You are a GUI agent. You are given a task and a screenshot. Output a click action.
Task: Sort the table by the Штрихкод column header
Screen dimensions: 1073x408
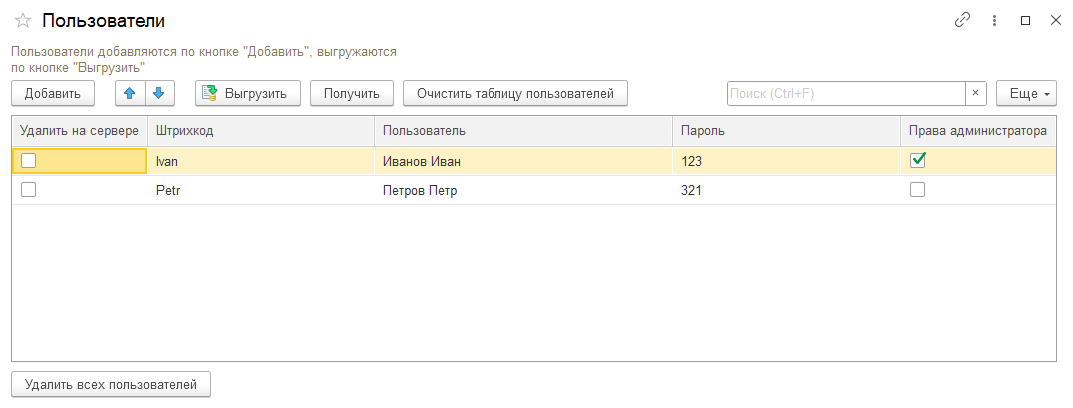click(x=261, y=131)
